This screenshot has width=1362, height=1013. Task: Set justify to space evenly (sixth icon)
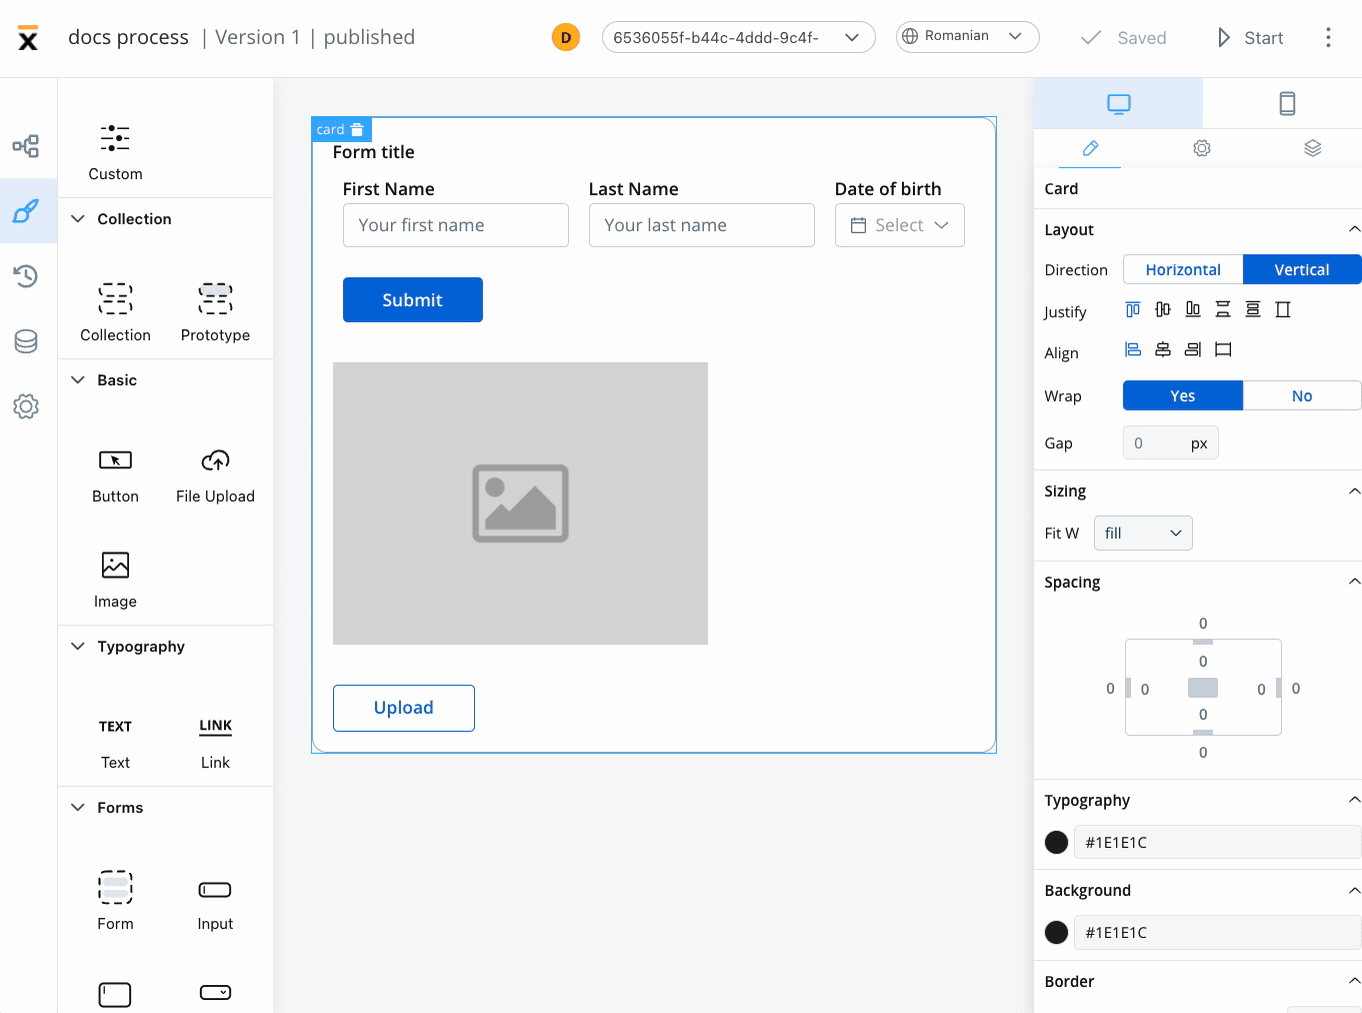(x=1283, y=310)
